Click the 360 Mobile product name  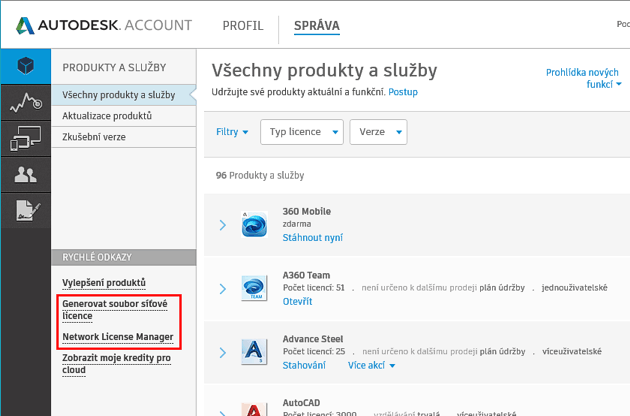click(x=307, y=211)
